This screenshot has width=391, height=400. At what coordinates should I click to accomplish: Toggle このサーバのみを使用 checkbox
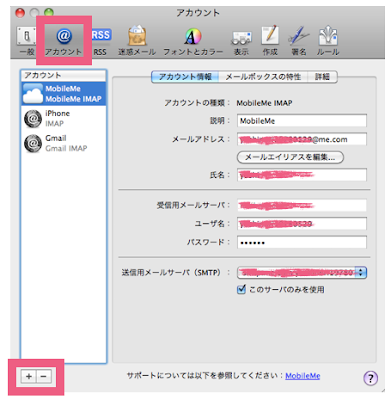[241, 289]
